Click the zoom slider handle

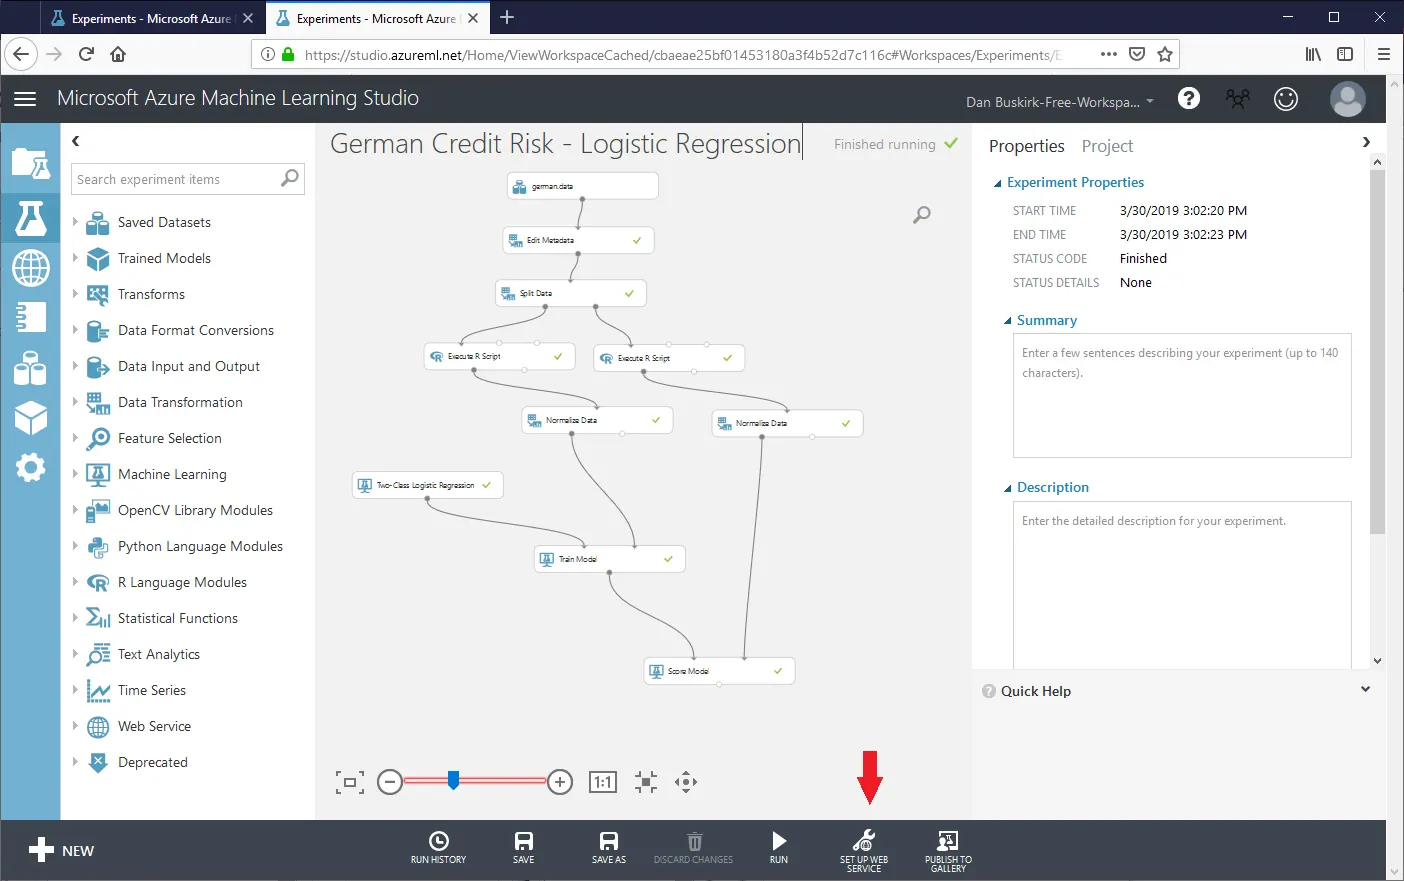(x=454, y=780)
